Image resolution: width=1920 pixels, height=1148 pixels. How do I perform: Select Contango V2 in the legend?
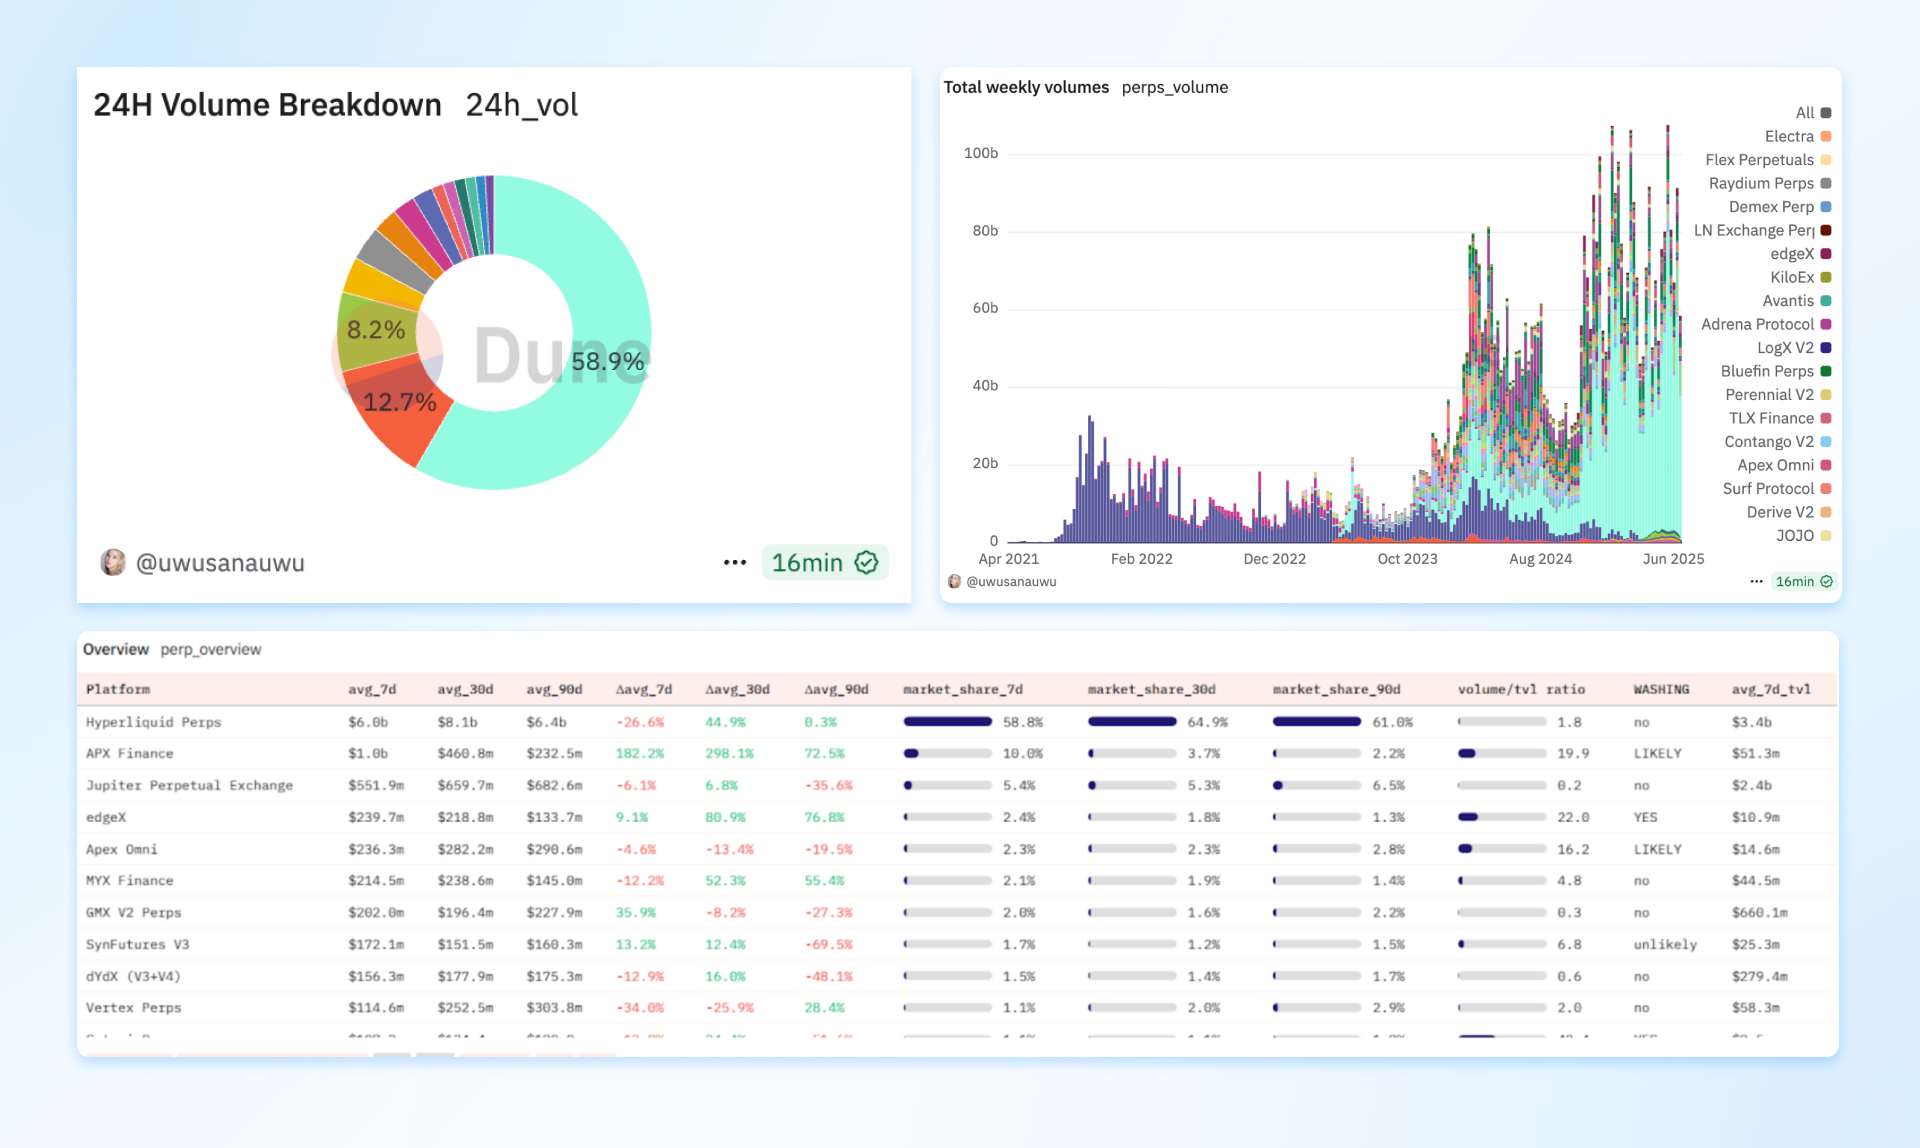[x=1777, y=442]
